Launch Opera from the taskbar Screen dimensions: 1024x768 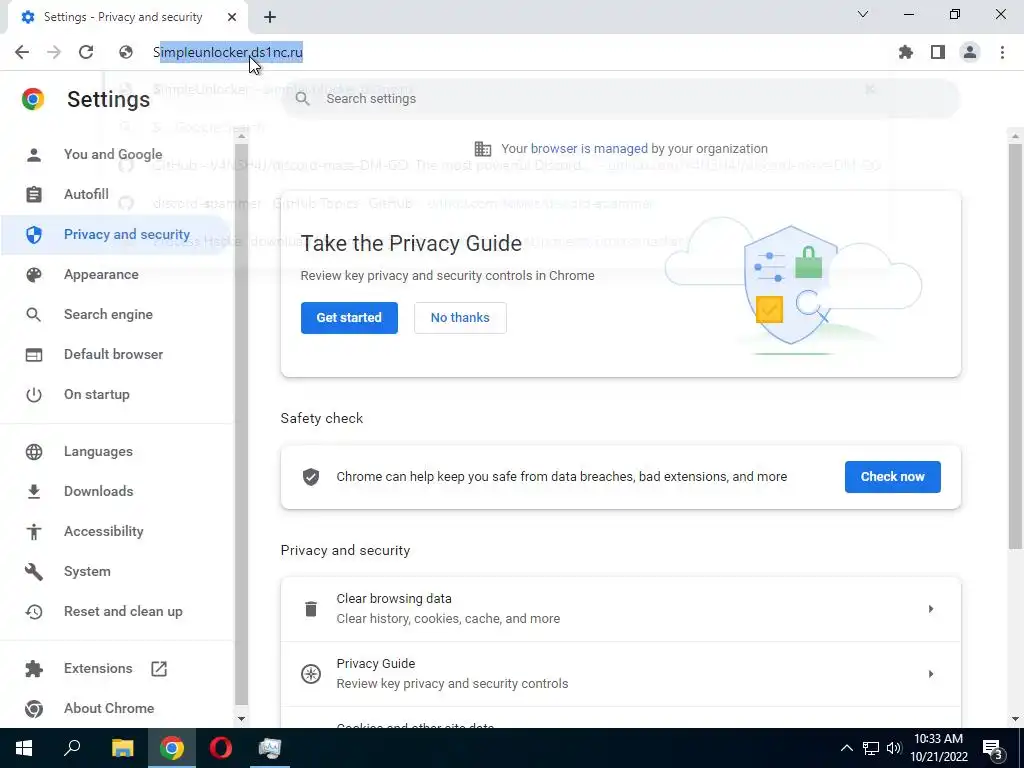click(x=221, y=748)
